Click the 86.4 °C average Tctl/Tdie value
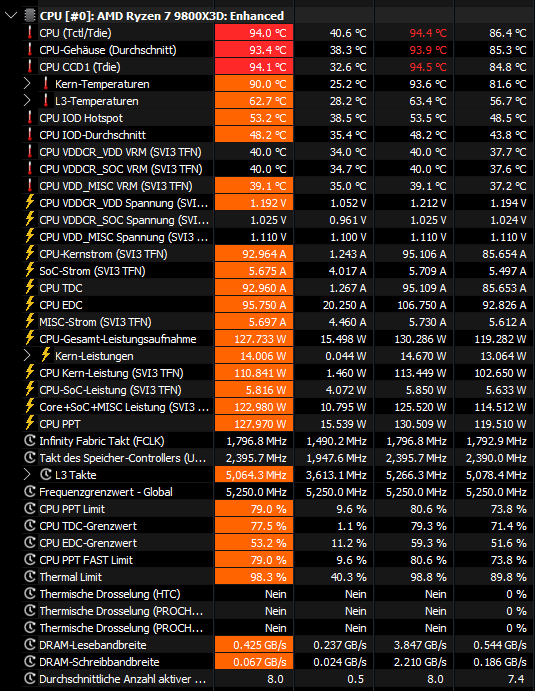The height and width of the screenshot is (691, 535). pos(508,33)
